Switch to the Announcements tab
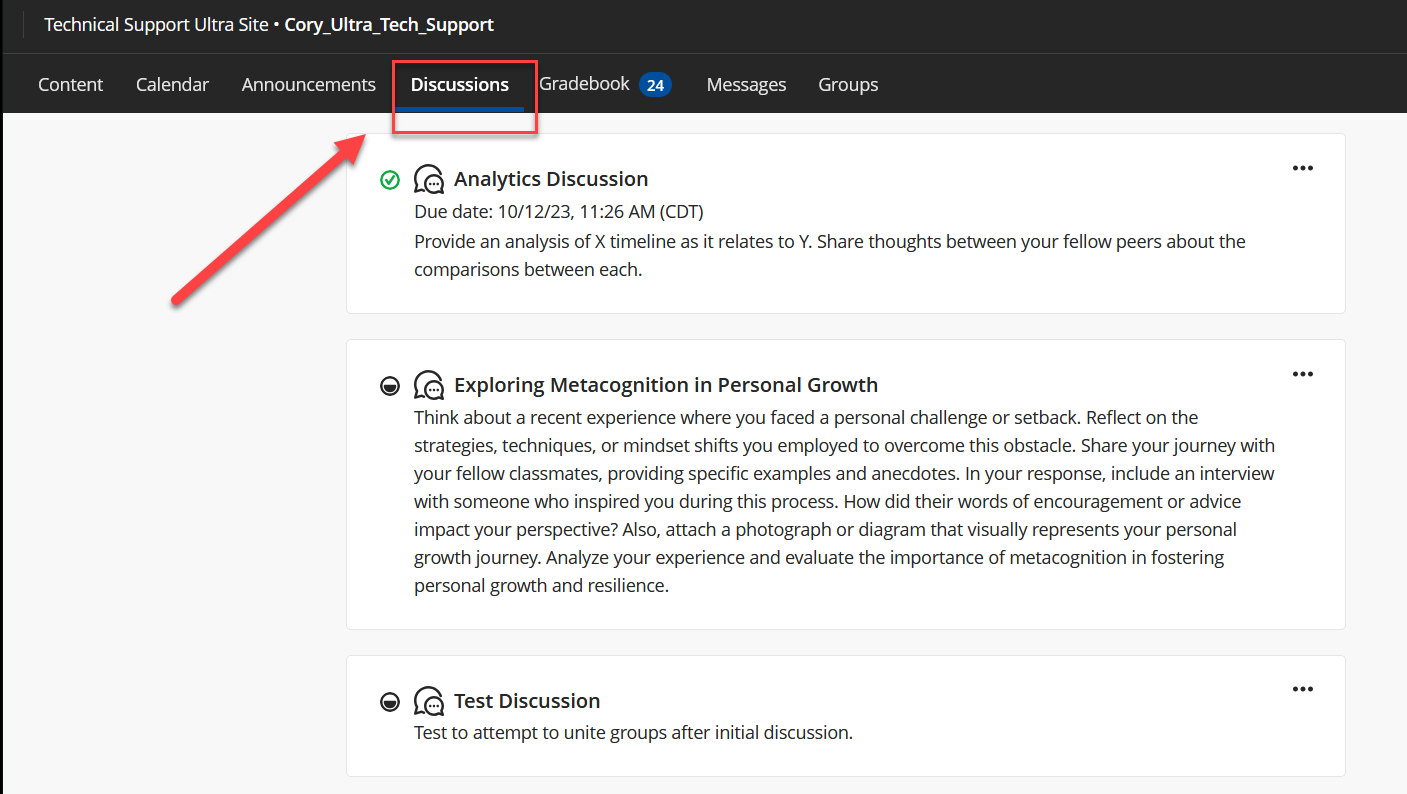 point(308,84)
